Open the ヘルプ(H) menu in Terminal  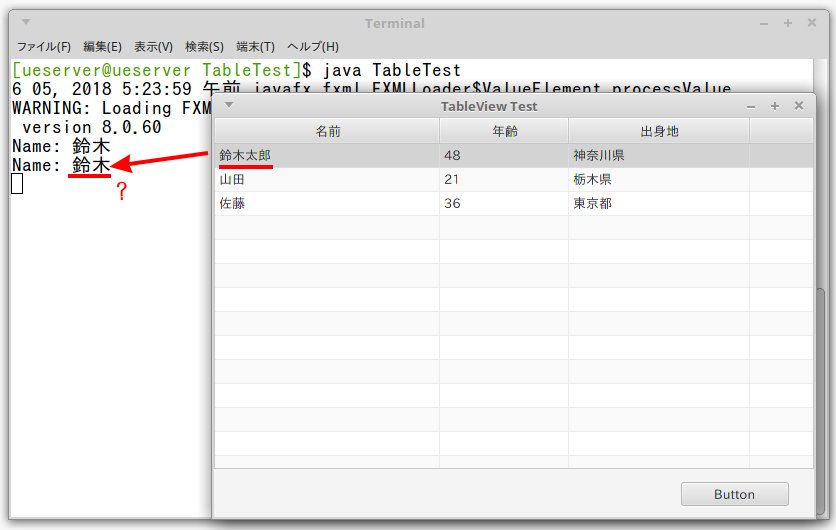[313, 47]
